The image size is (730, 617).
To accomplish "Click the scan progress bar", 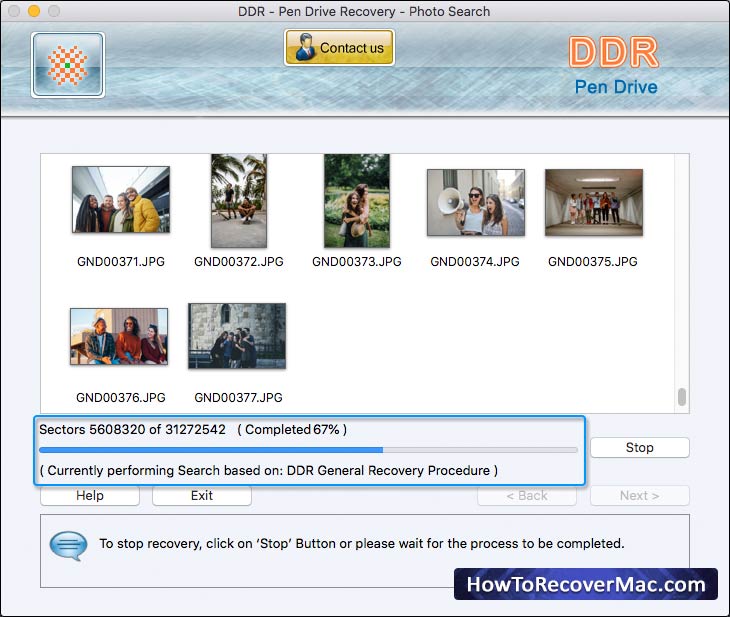I will (x=308, y=450).
